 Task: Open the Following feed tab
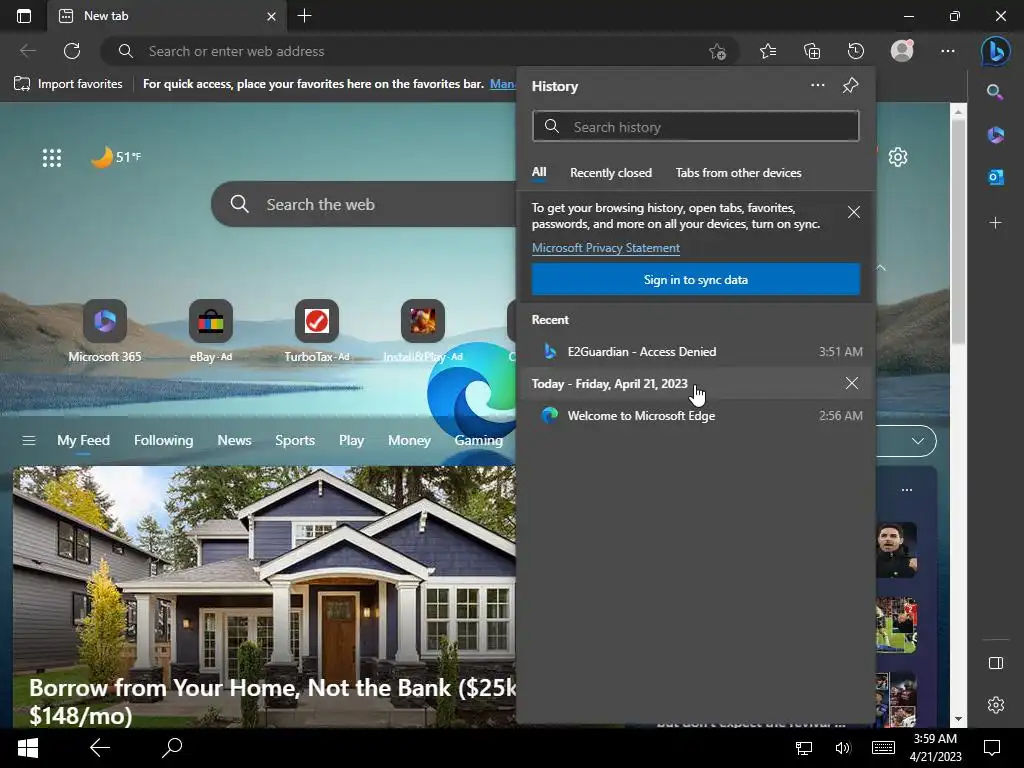(163, 440)
